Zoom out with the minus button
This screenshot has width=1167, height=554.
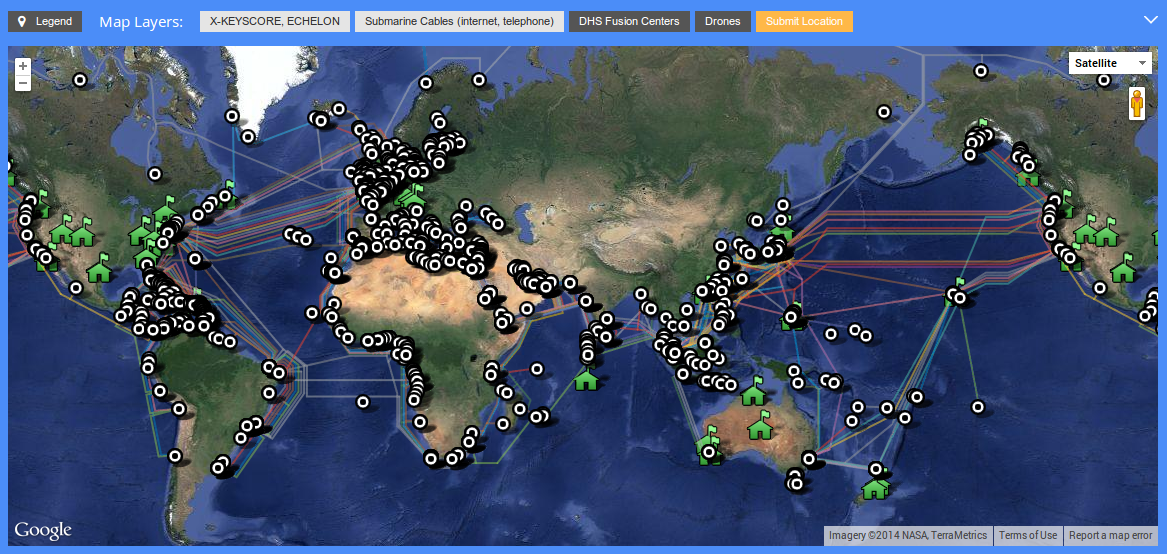23,83
